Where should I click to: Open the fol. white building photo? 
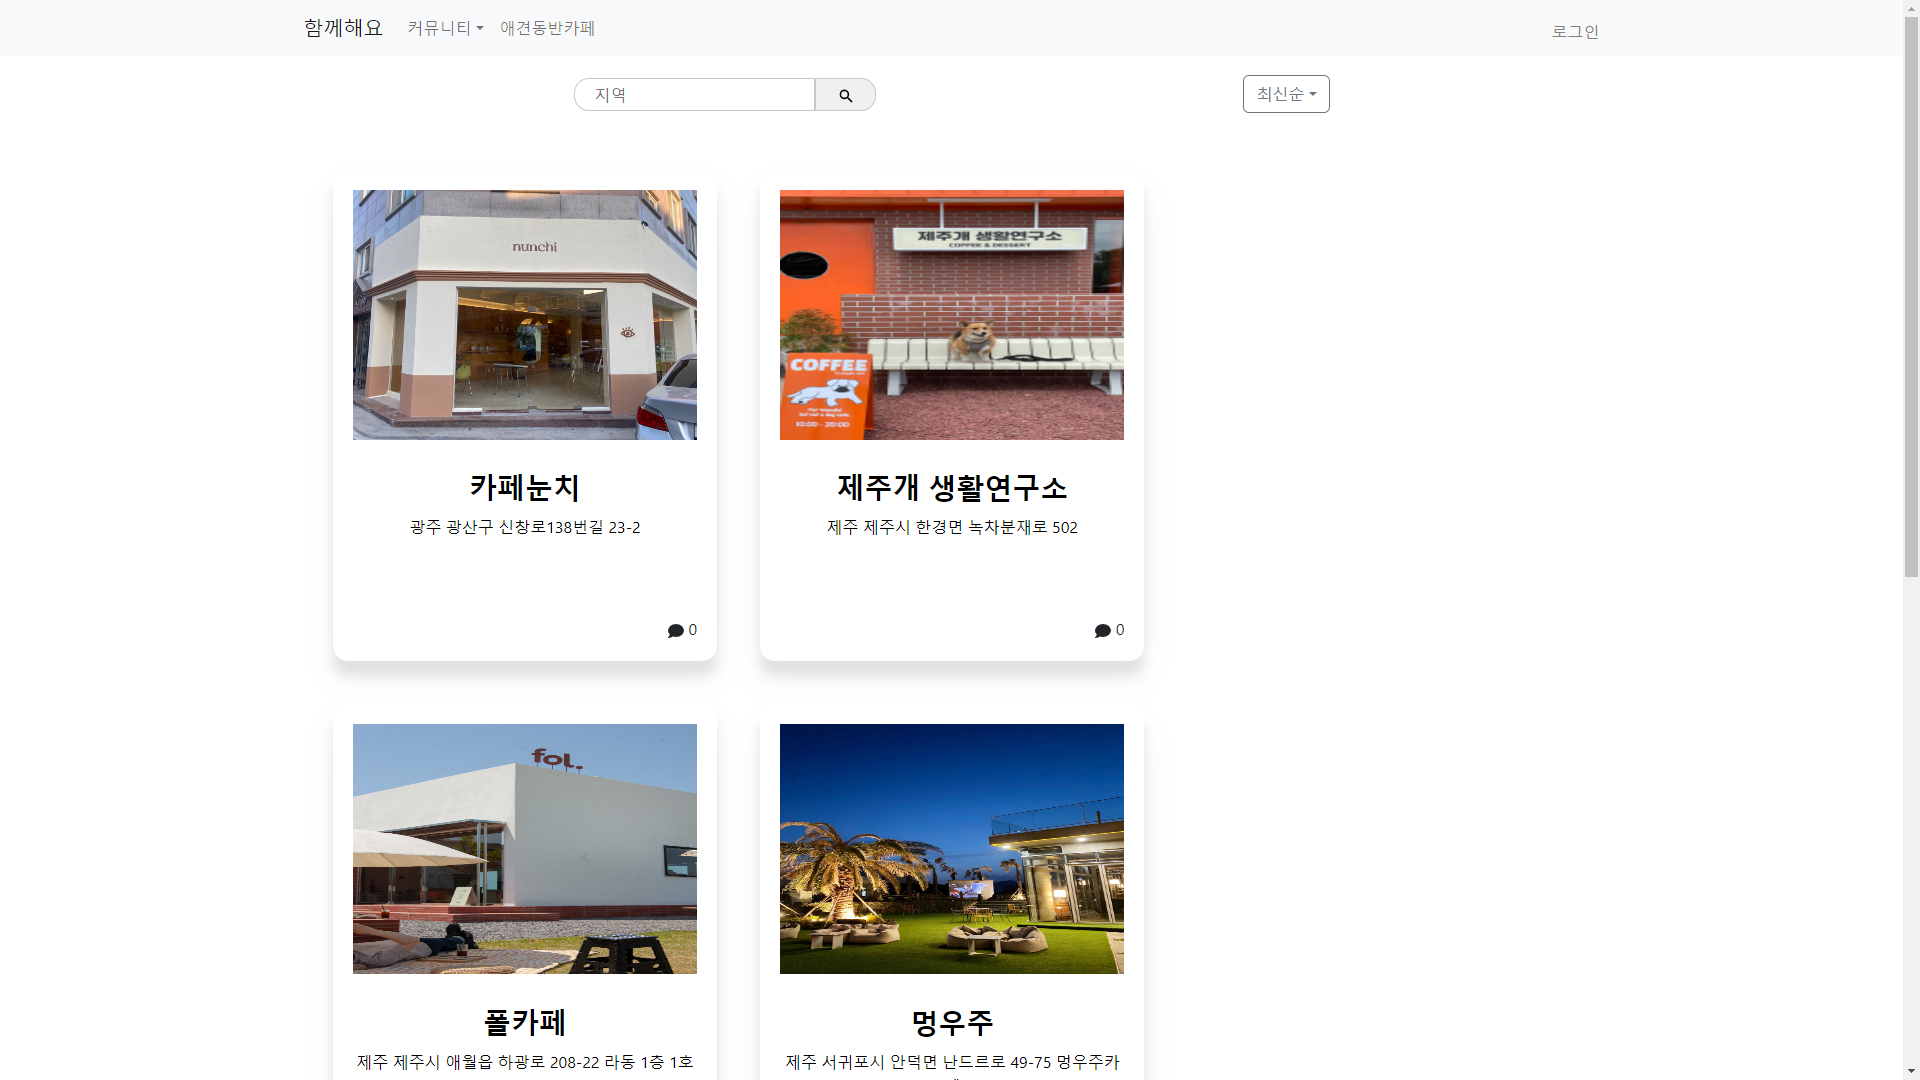525,849
